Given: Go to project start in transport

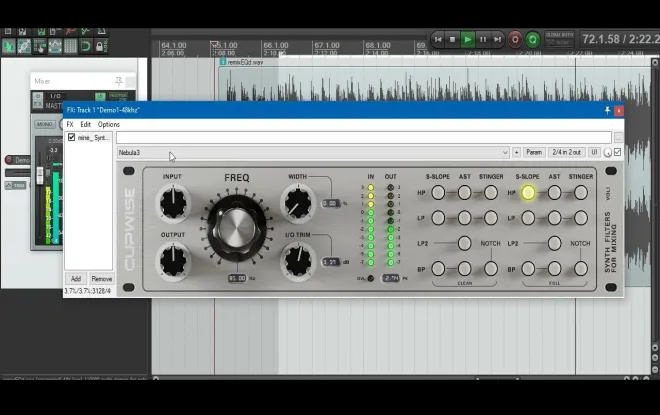Looking at the screenshot, I should (x=438, y=40).
